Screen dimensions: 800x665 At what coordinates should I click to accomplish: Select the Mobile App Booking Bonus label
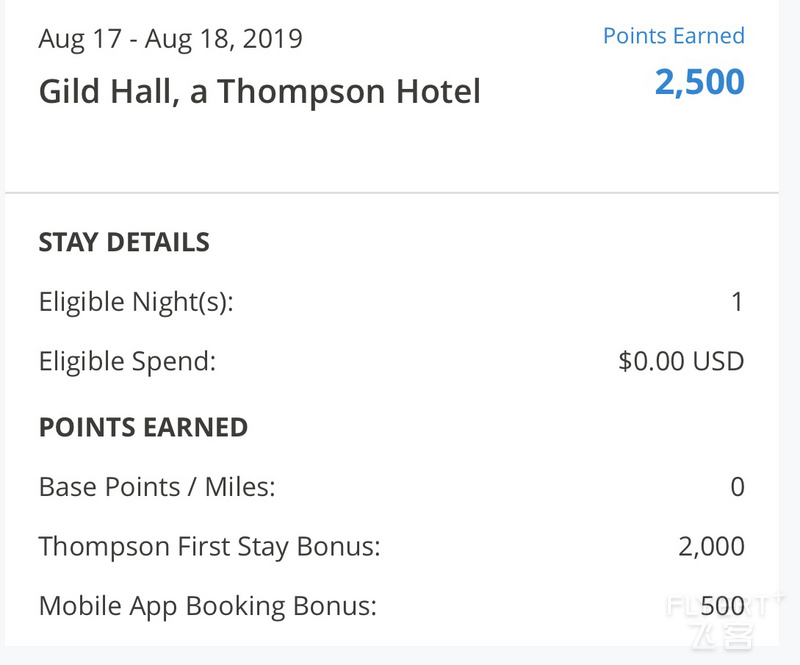pyautogui.click(x=208, y=607)
